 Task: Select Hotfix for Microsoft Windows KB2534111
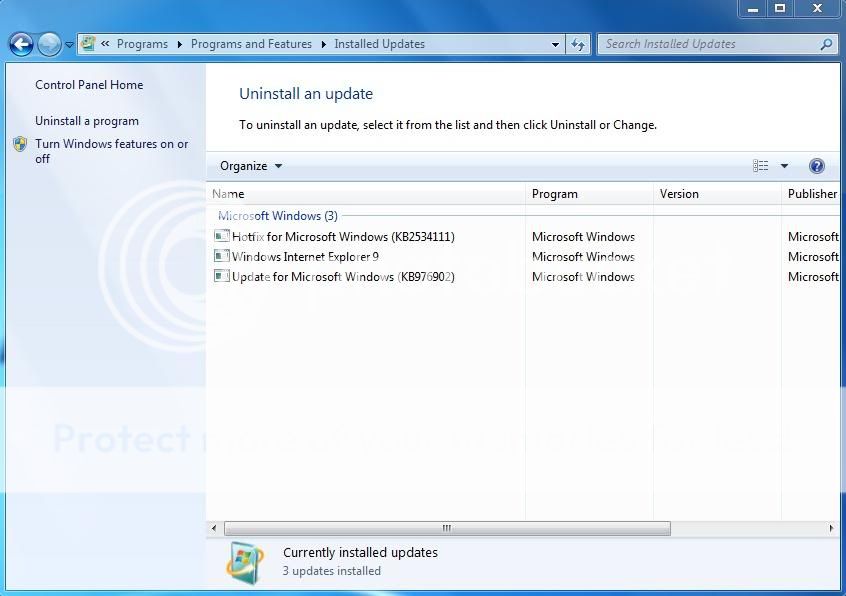[342, 237]
